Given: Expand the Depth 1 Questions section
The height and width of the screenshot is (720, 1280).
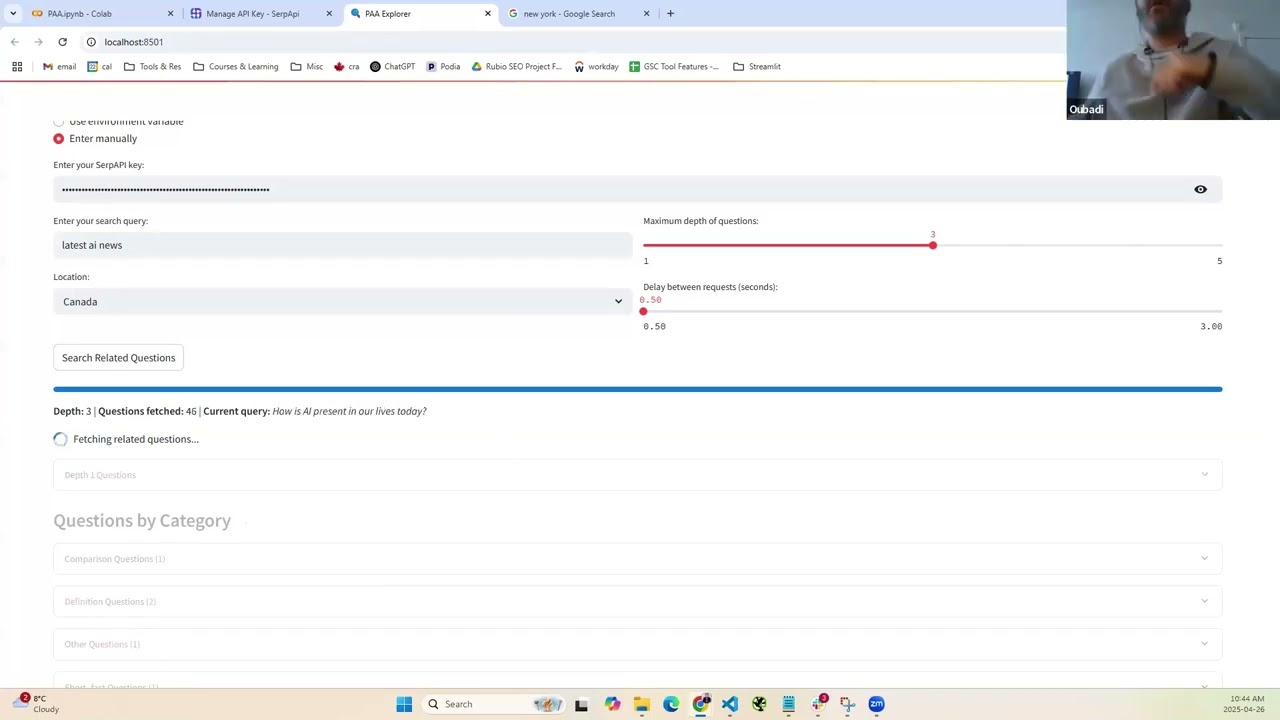Looking at the screenshot, I should click(x=638, y=475).
